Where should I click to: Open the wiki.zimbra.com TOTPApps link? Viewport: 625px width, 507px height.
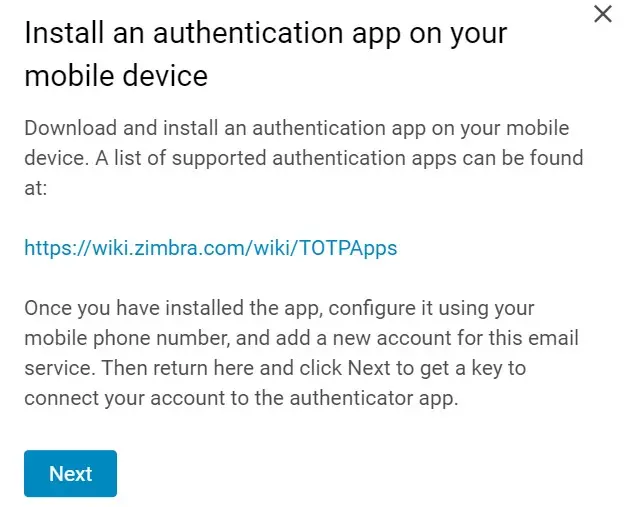pos(210,248)
